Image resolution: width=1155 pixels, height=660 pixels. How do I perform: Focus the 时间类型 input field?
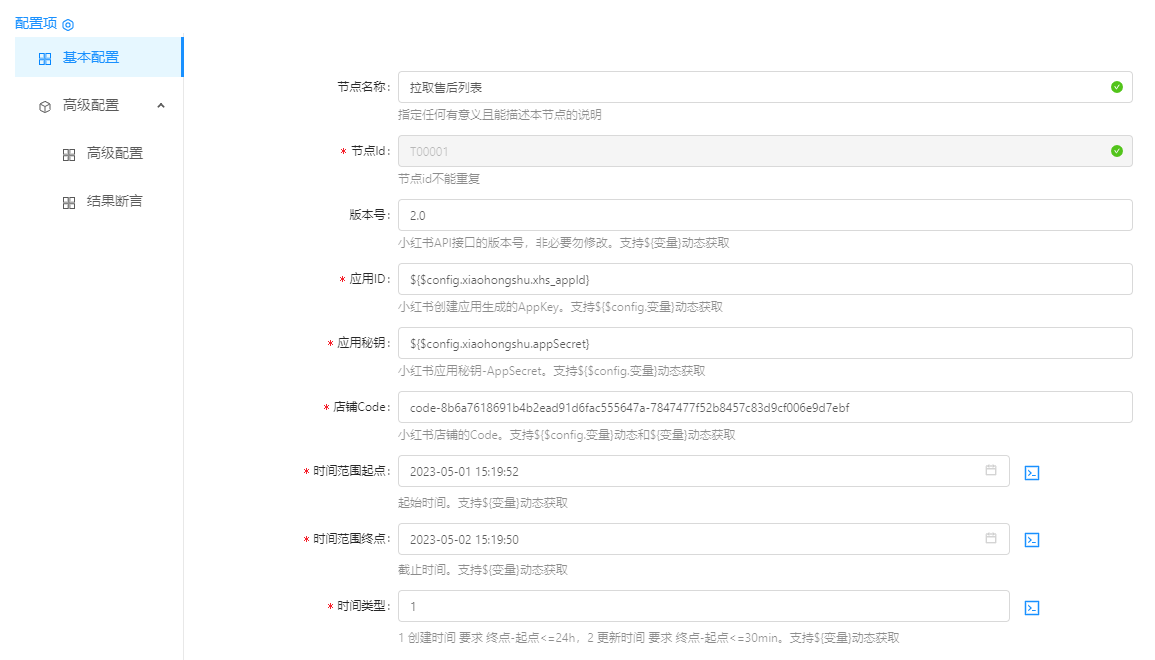pyautogui.click(x=702, y=606)
